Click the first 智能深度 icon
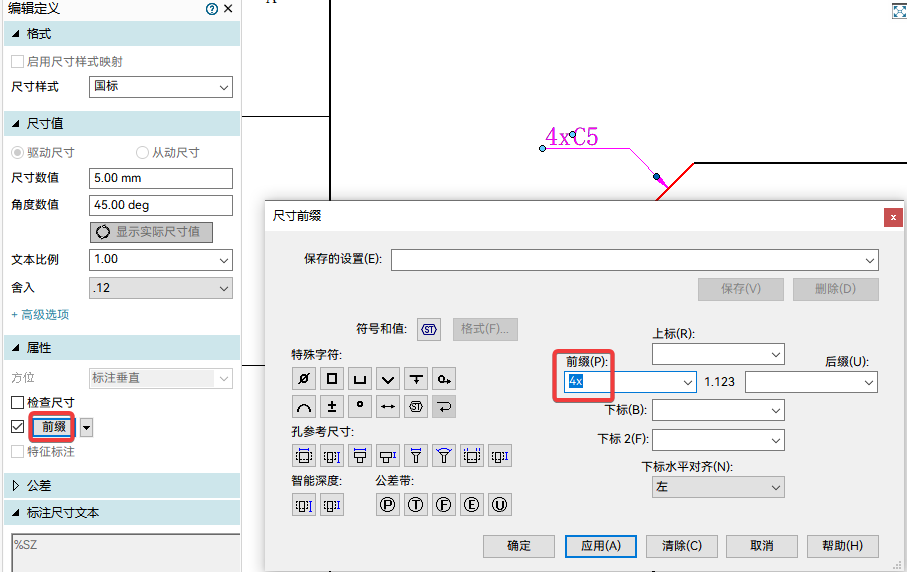This screenshot has height=572, width=907. (x=304, y=505)
